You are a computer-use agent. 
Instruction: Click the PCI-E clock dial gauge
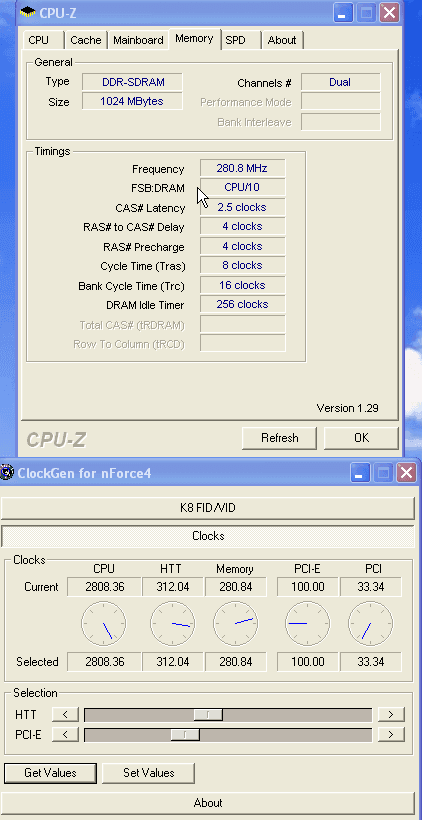pyautogui.click(x=307, y=623)
